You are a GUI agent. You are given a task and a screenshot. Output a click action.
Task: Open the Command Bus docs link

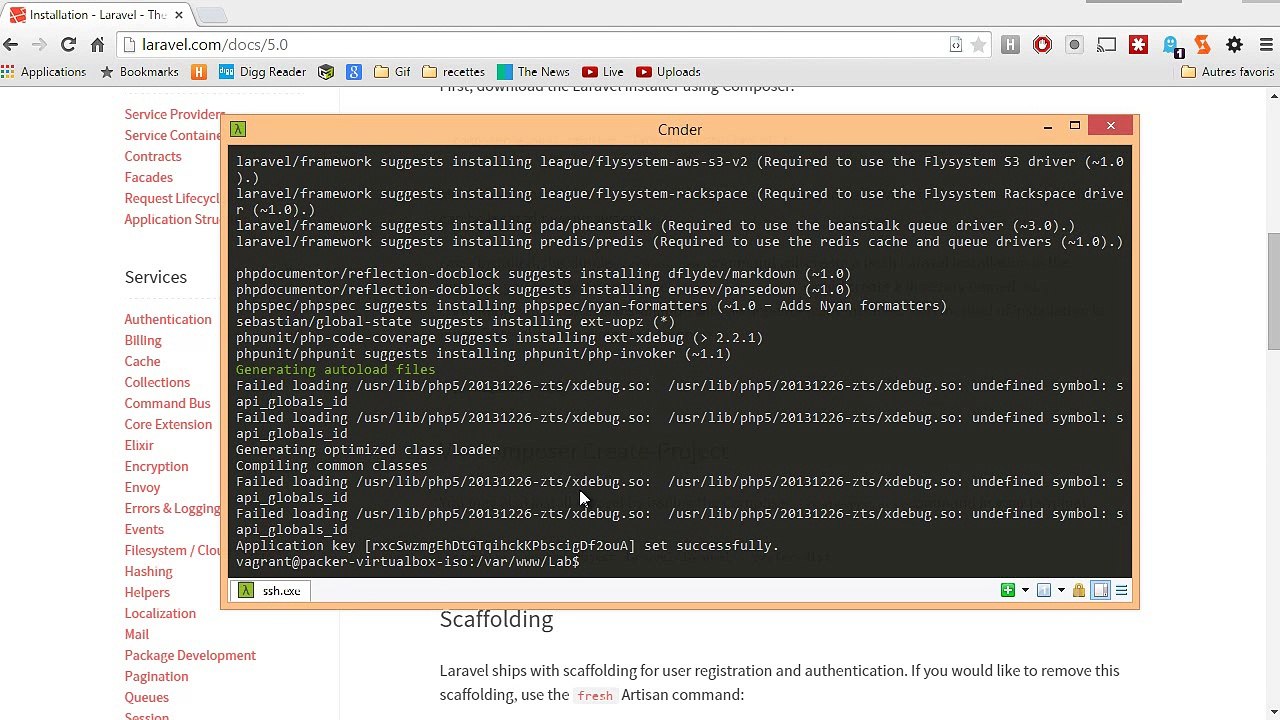tap(167, 404)
